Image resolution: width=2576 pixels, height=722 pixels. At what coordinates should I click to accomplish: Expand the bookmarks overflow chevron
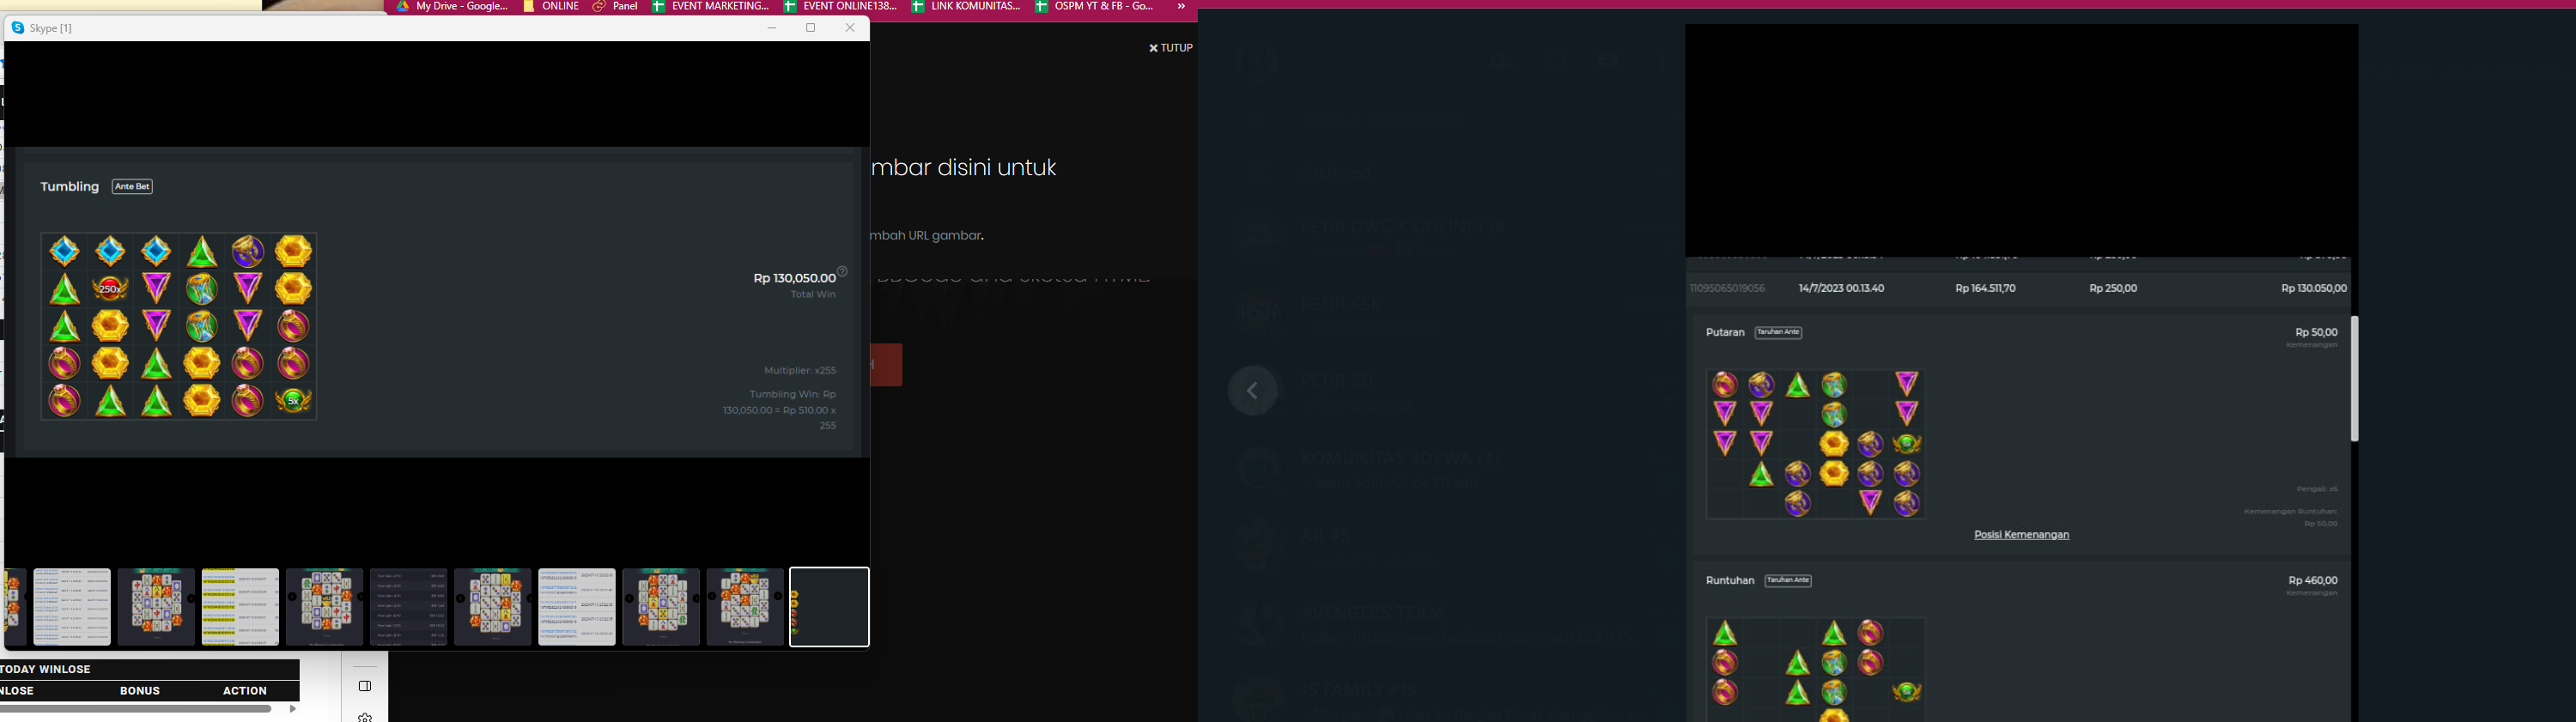[1181, 6]
